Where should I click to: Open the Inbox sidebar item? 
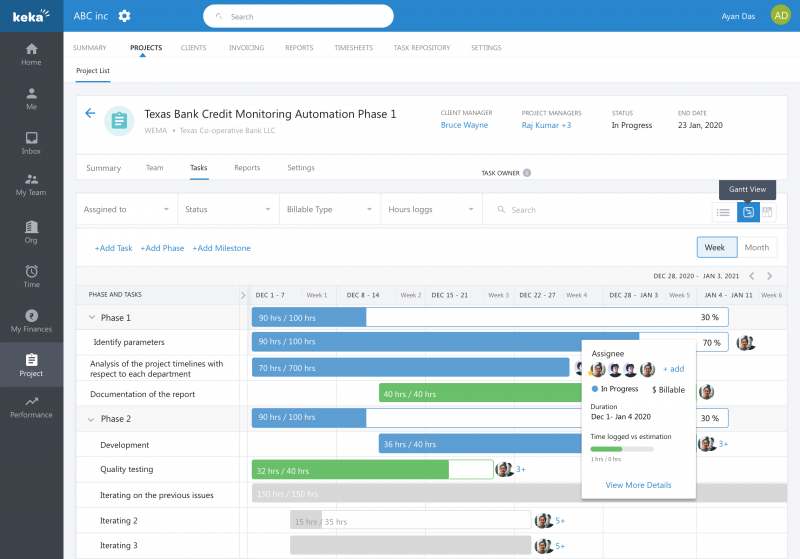pos(31,143)
